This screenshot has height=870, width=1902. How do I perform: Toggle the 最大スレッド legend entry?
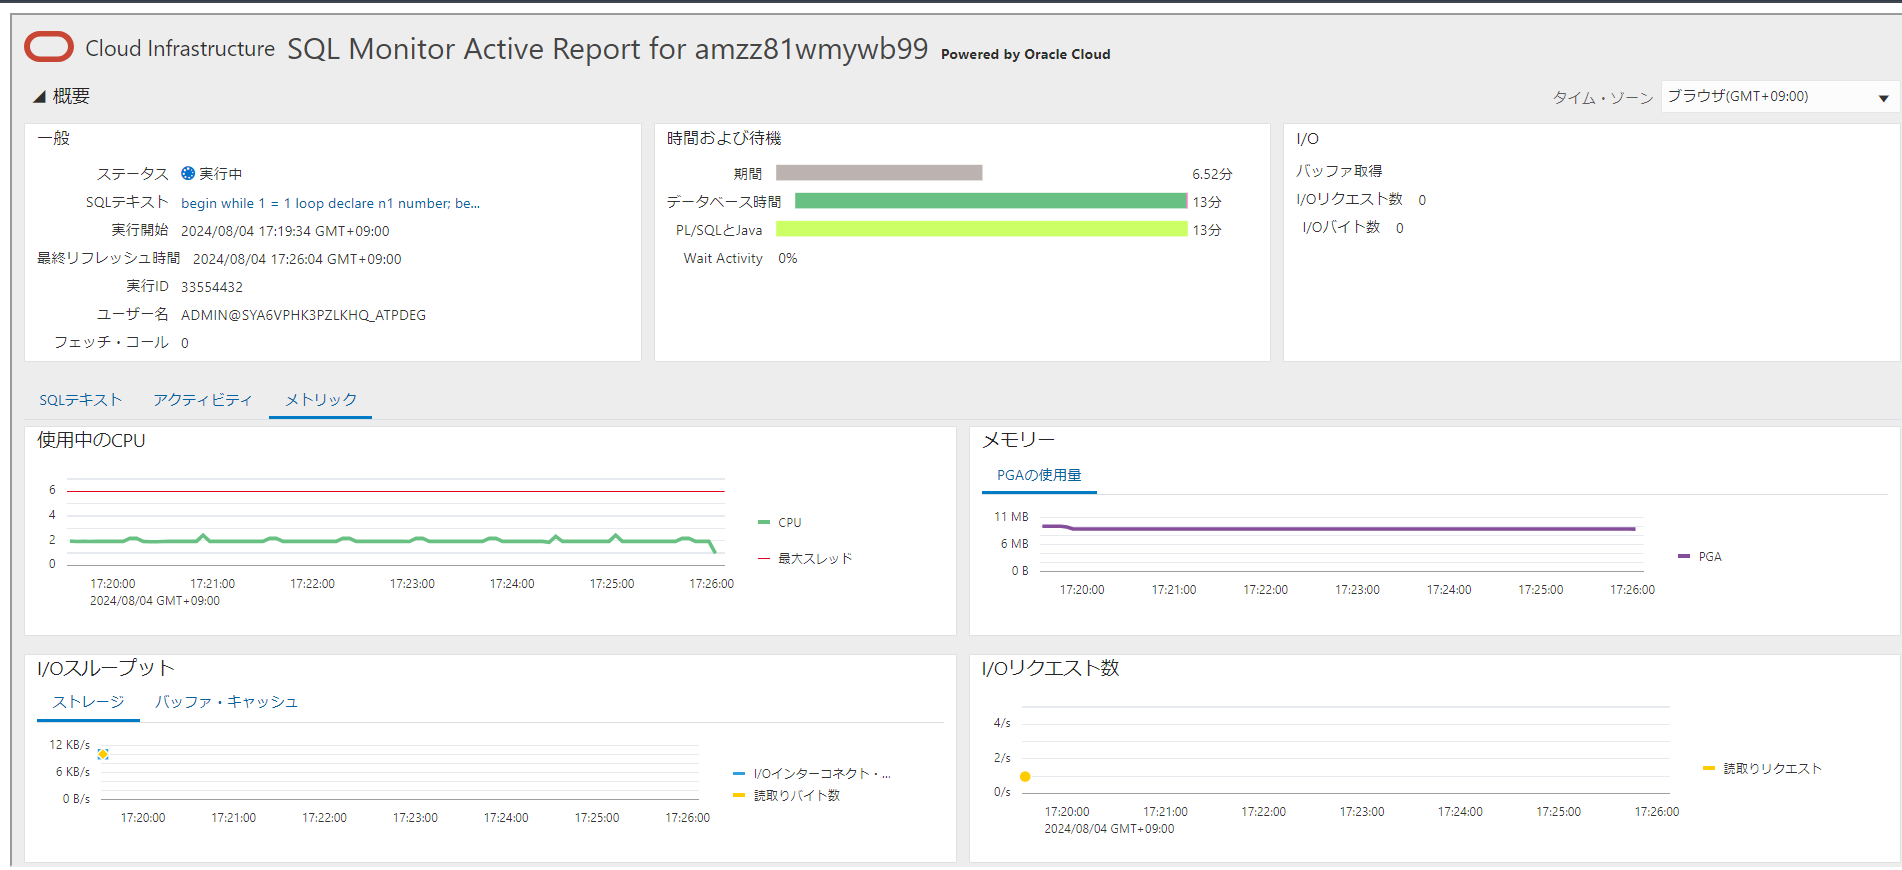805,559
